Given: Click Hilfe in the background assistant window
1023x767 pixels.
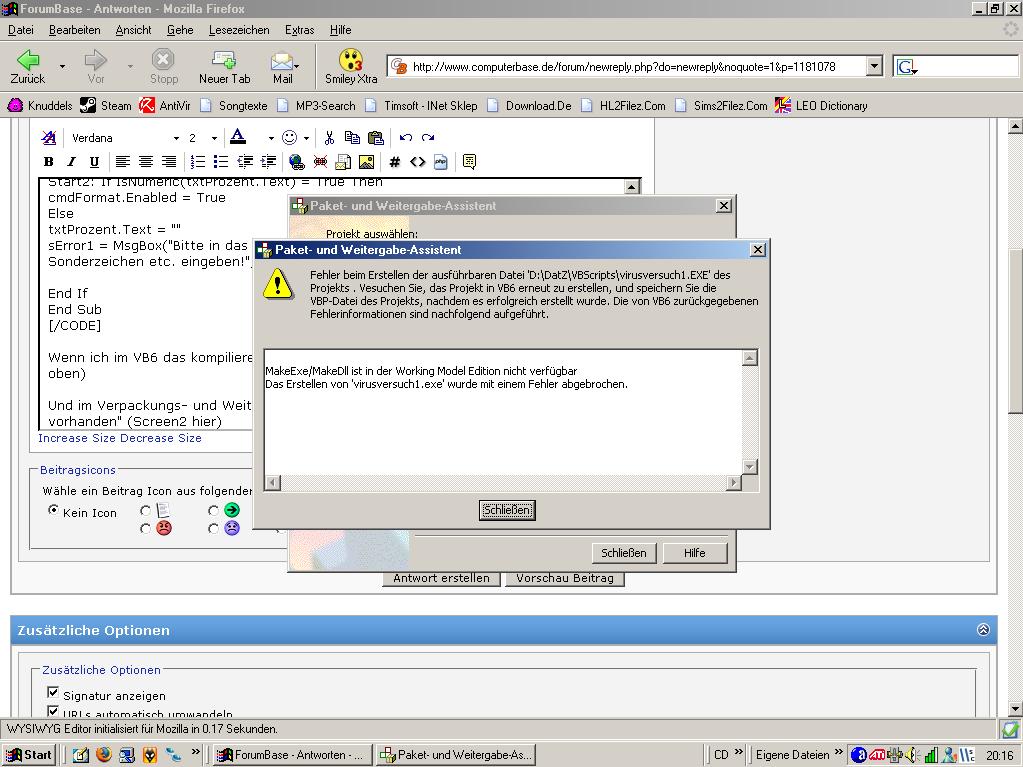Looking at the screenshot, I should tap(695, 553).
